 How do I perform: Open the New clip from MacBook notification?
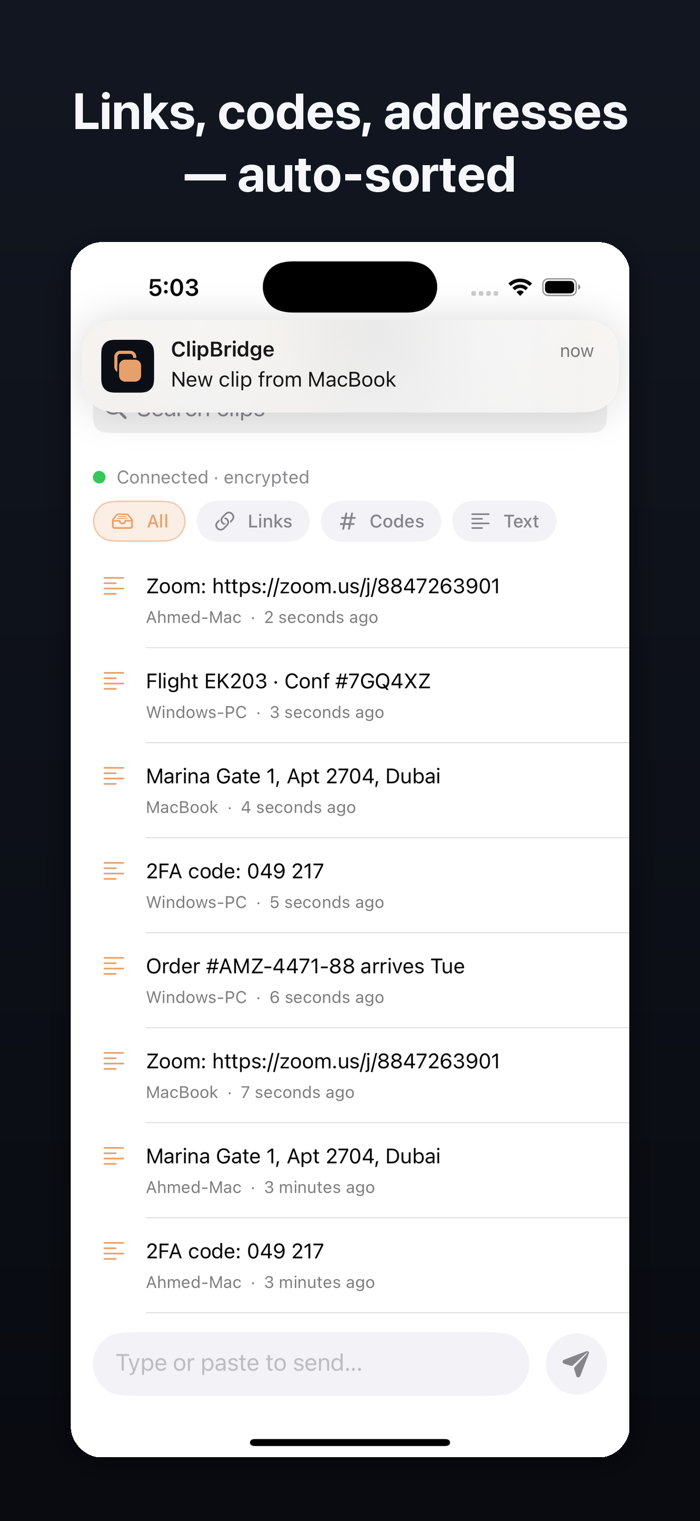pos(350,366)
